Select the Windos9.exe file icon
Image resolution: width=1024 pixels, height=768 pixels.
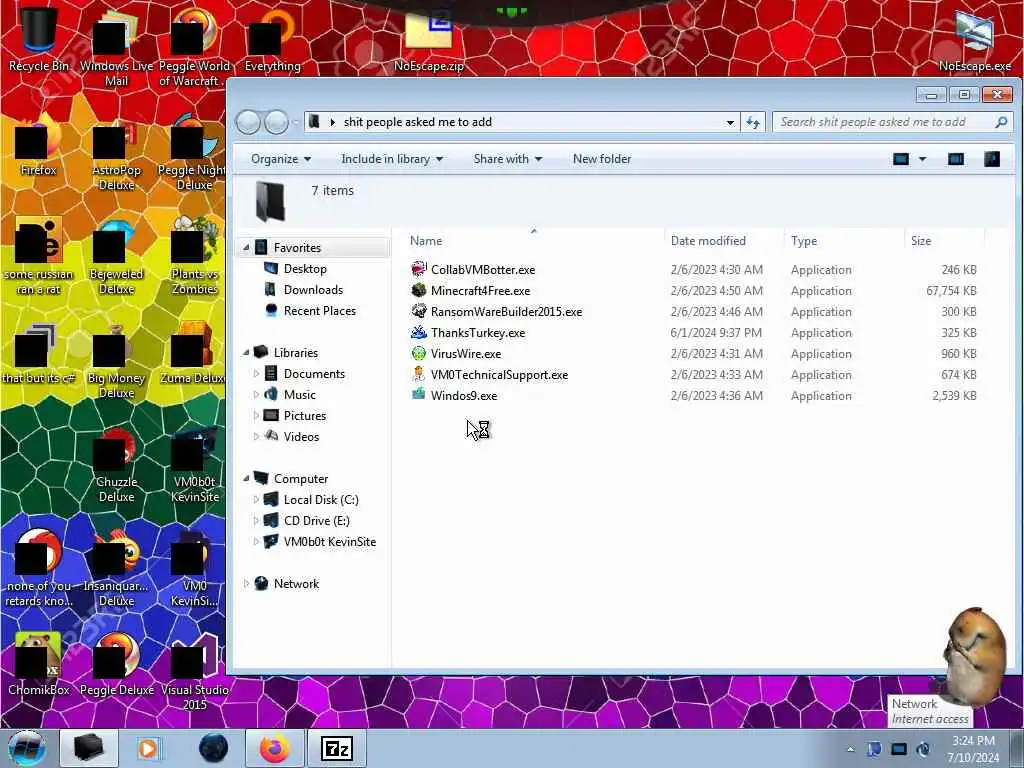pyautogui.click(x=419, y=394)
